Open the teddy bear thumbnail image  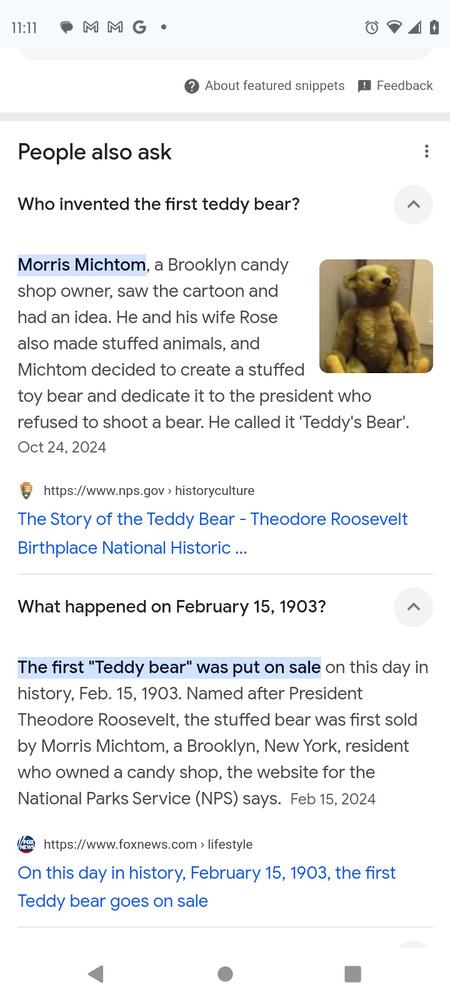[x=376, y=316]
